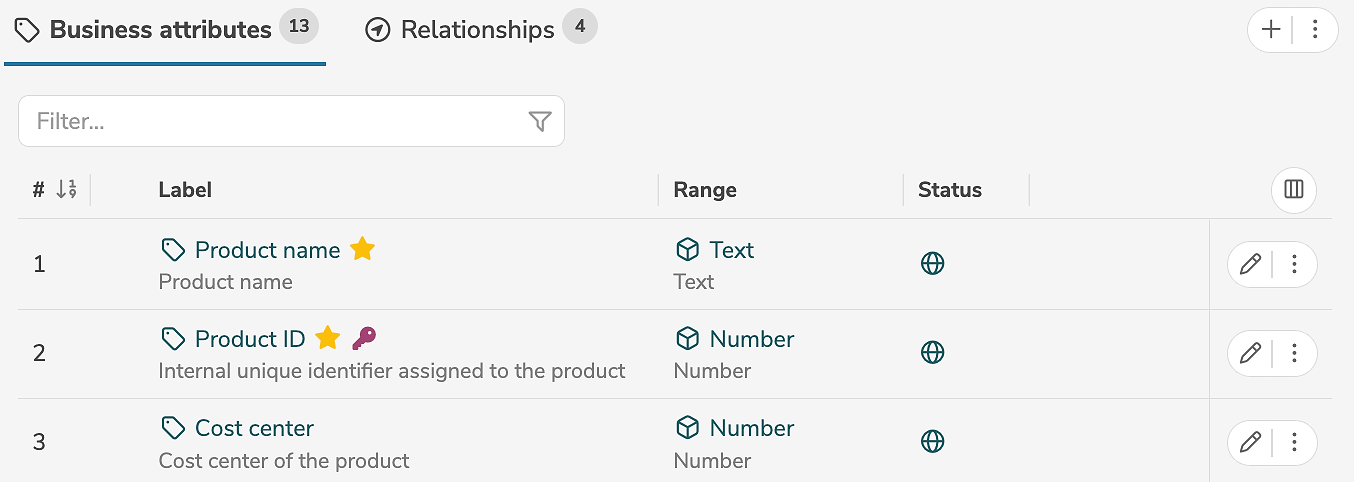Click the Filter text input field
1354x482 pixels.
pyautogui.click(x=270, y=121)
